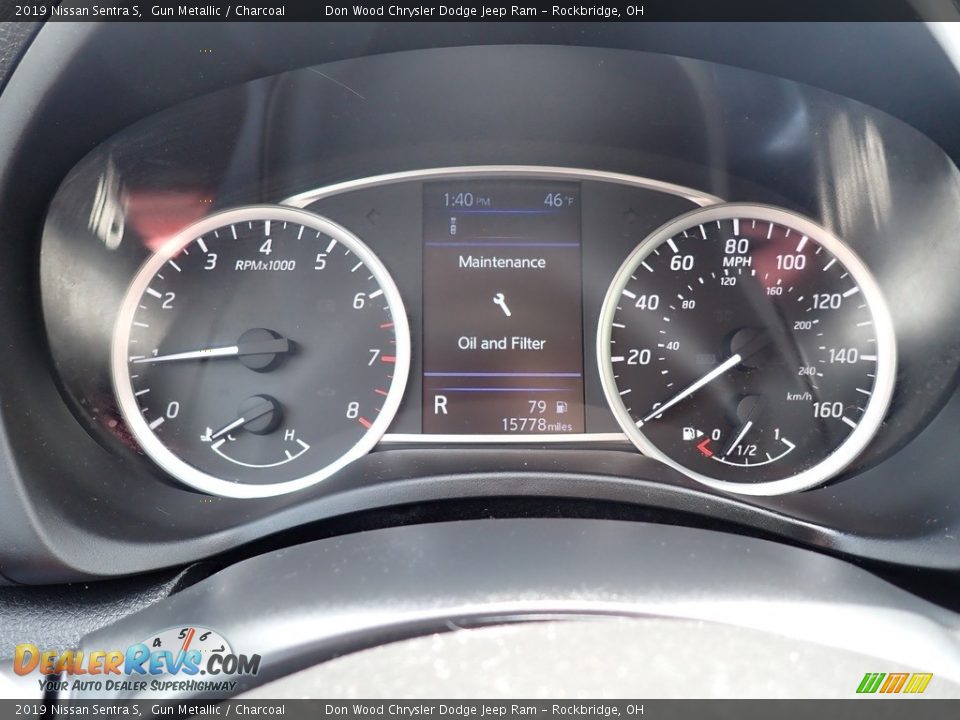Select the 15778 miles odometer reading
The height and width of the screenshot is (720, 960).
coord(537,425)
